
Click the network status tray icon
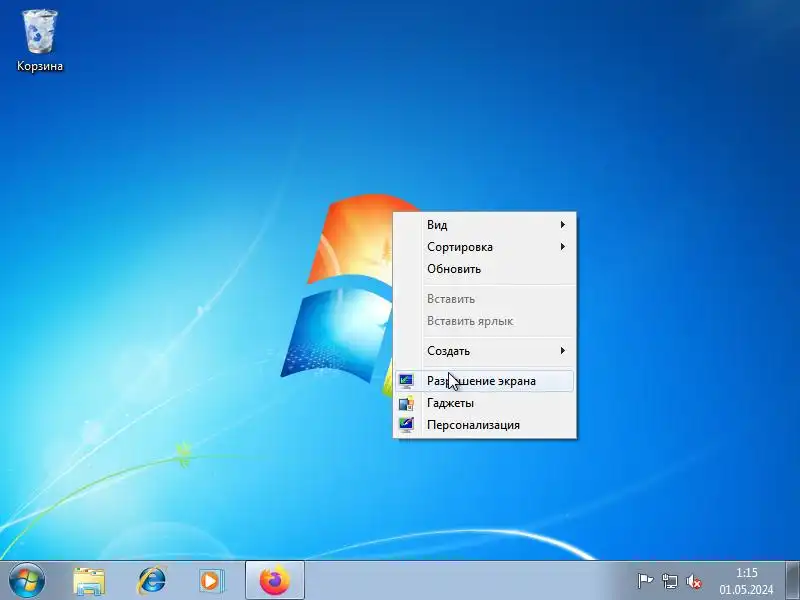pos(669,581)
